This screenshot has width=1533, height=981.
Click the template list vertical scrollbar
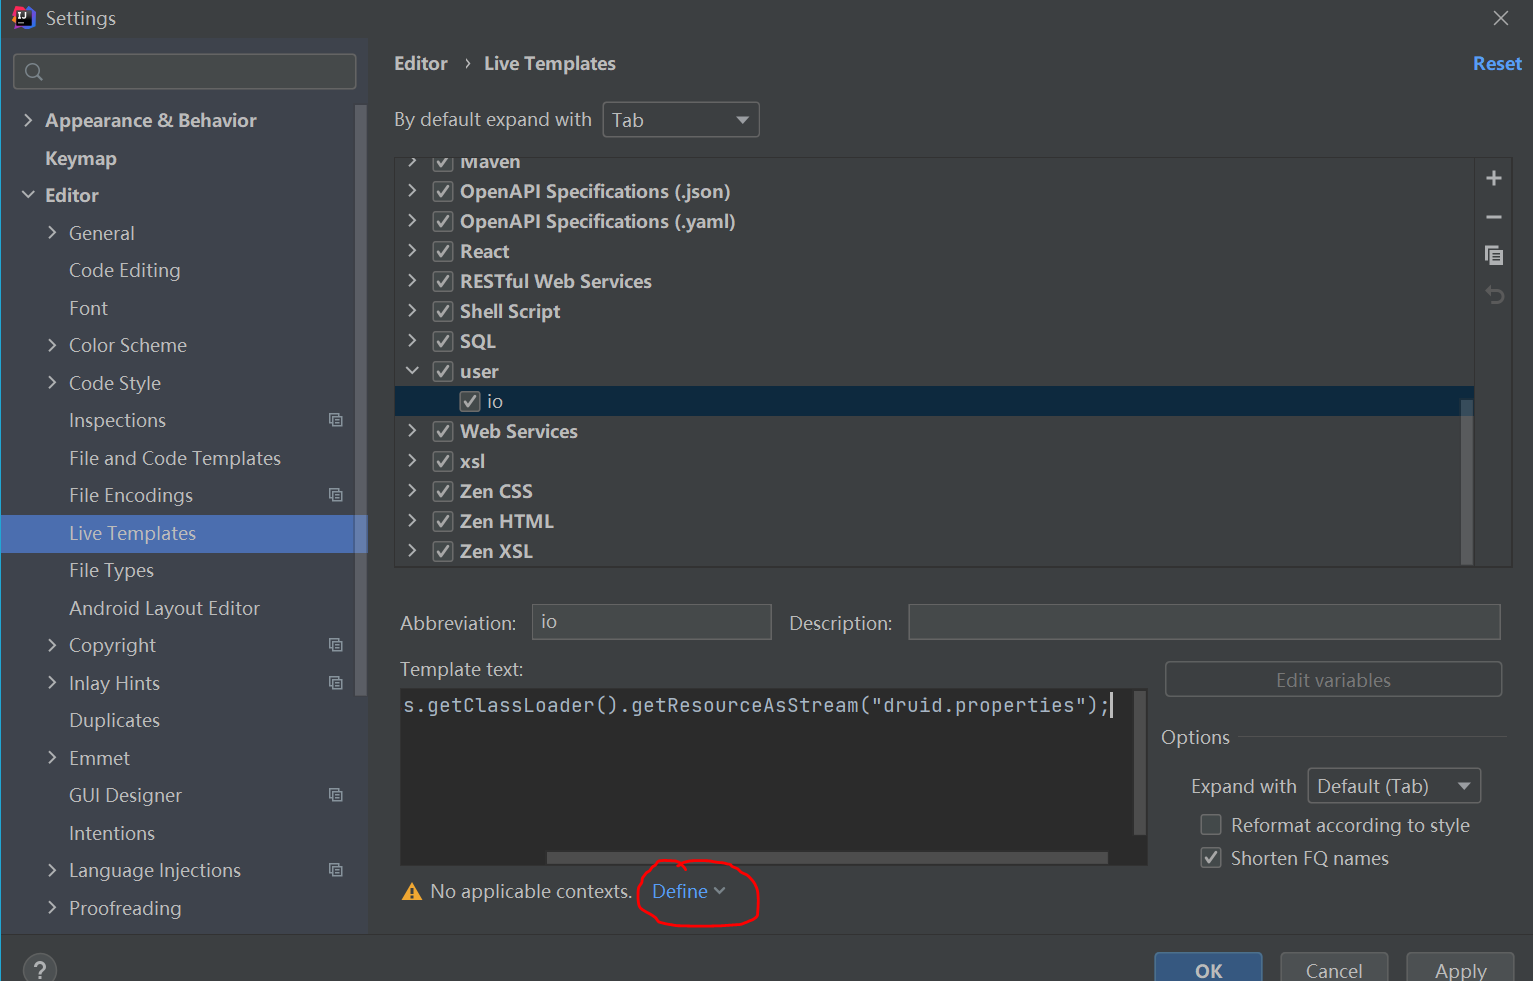click(1467, 481)
